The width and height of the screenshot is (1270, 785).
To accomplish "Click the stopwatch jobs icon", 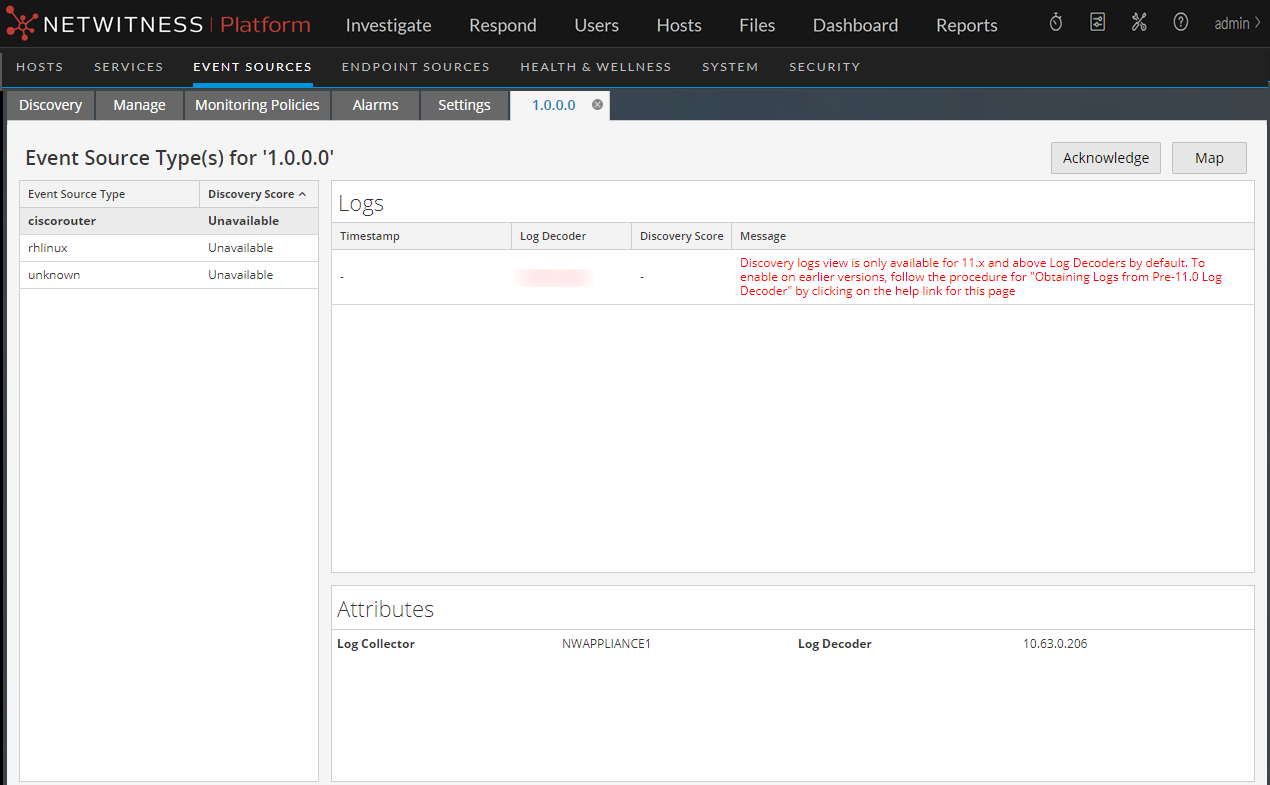I will click(1056, 23).
